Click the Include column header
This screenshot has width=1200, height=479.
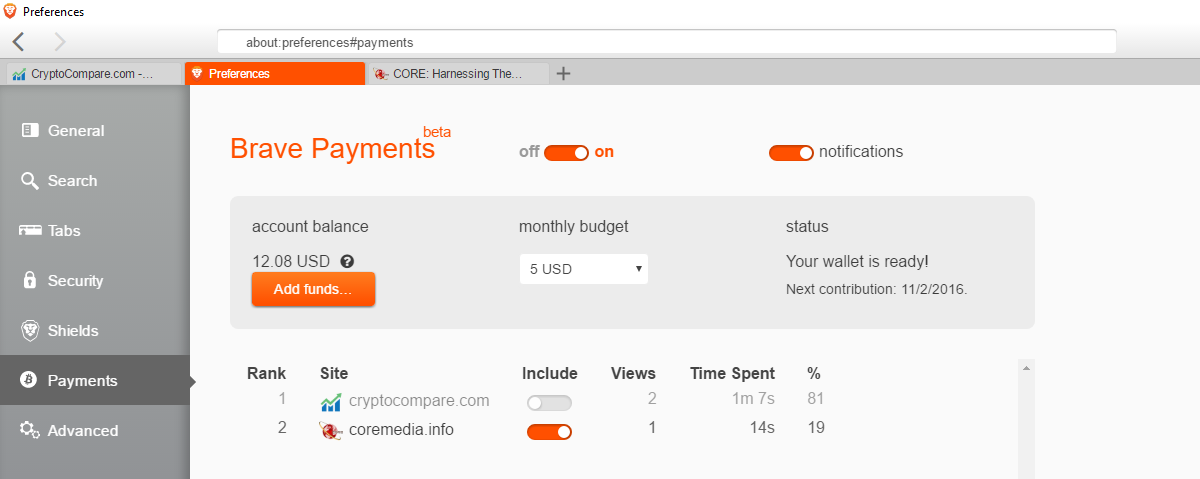(x=550, y=373)
